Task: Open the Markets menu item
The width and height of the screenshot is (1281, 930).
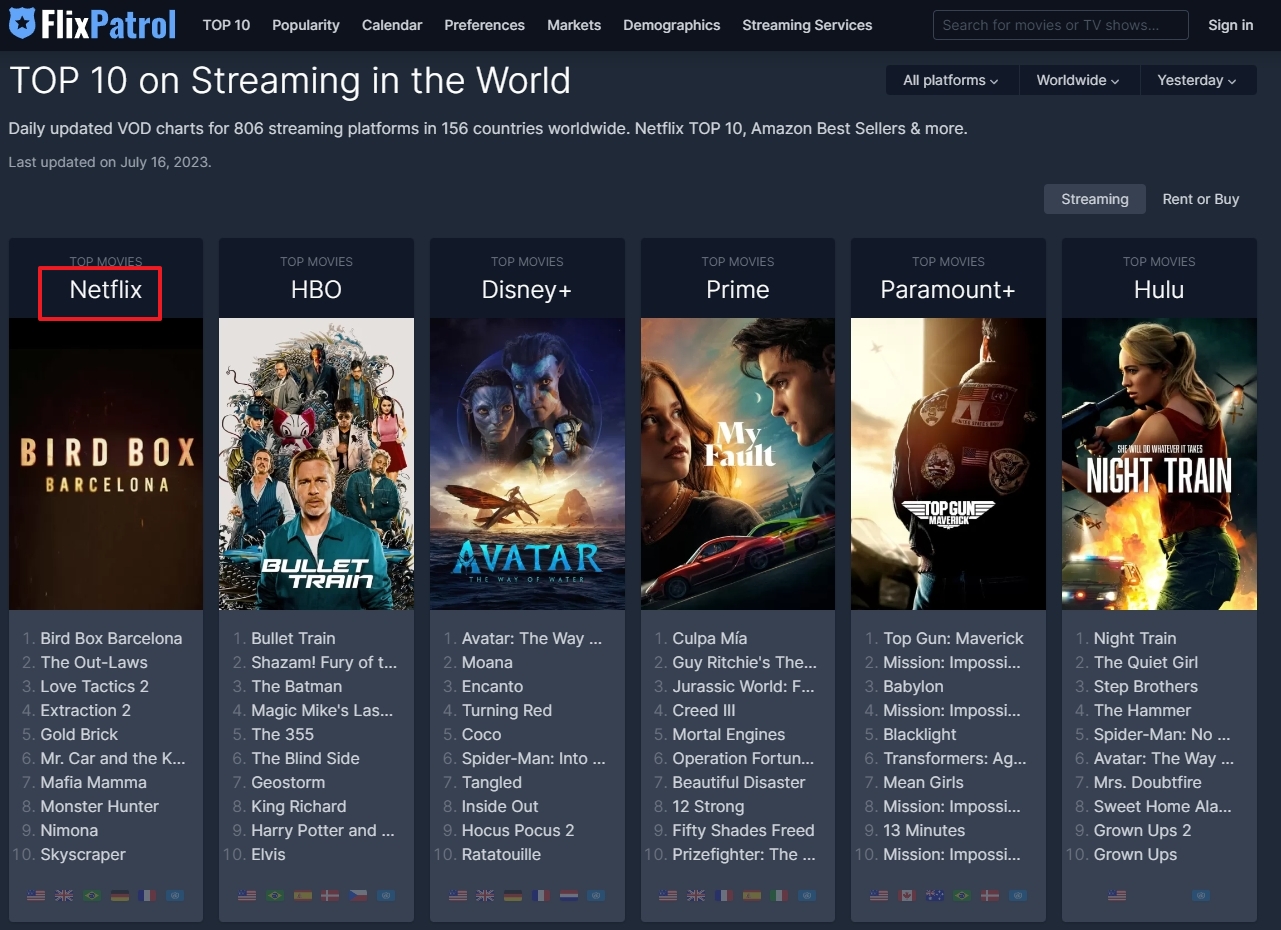Action: coord(574,25)
